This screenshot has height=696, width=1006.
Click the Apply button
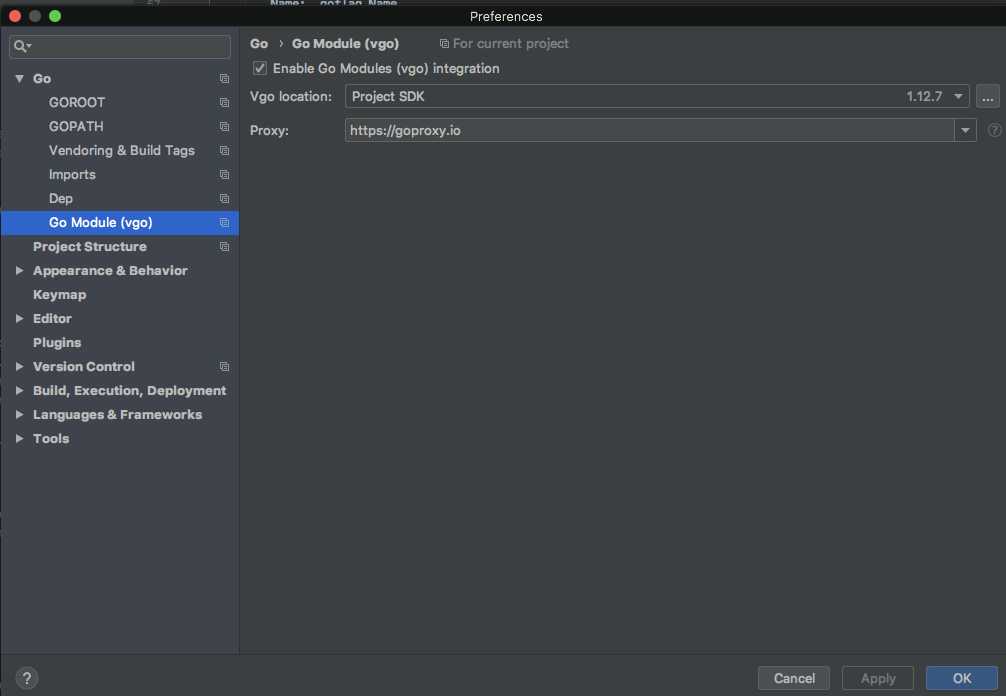coord(878,678)
